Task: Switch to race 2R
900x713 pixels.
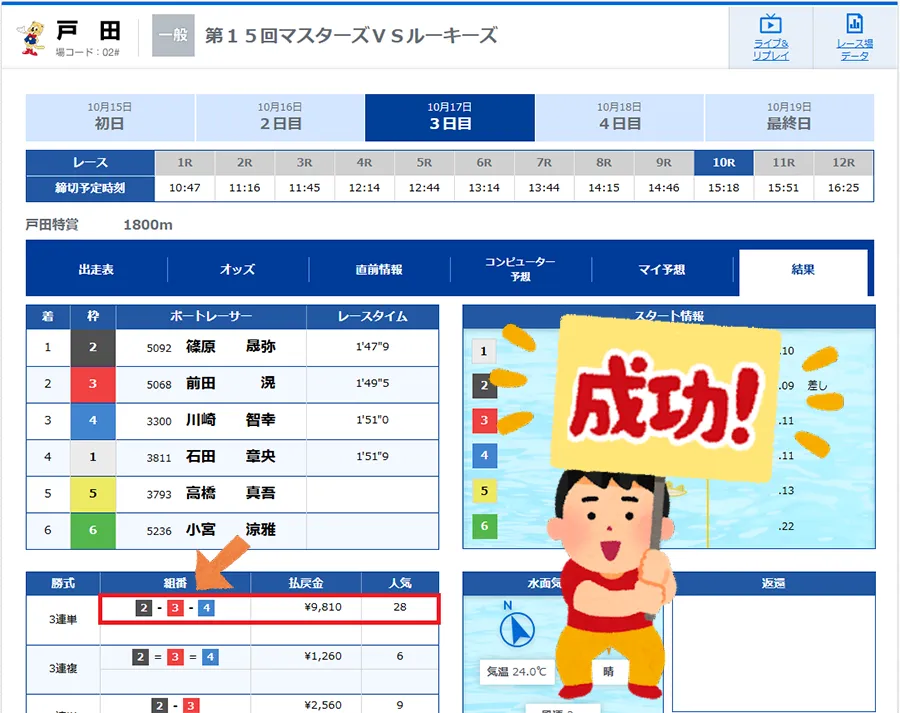Action: 245,163
